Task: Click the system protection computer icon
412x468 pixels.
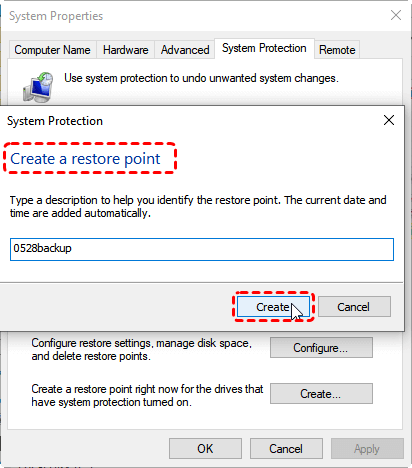Action: point(38,87)
